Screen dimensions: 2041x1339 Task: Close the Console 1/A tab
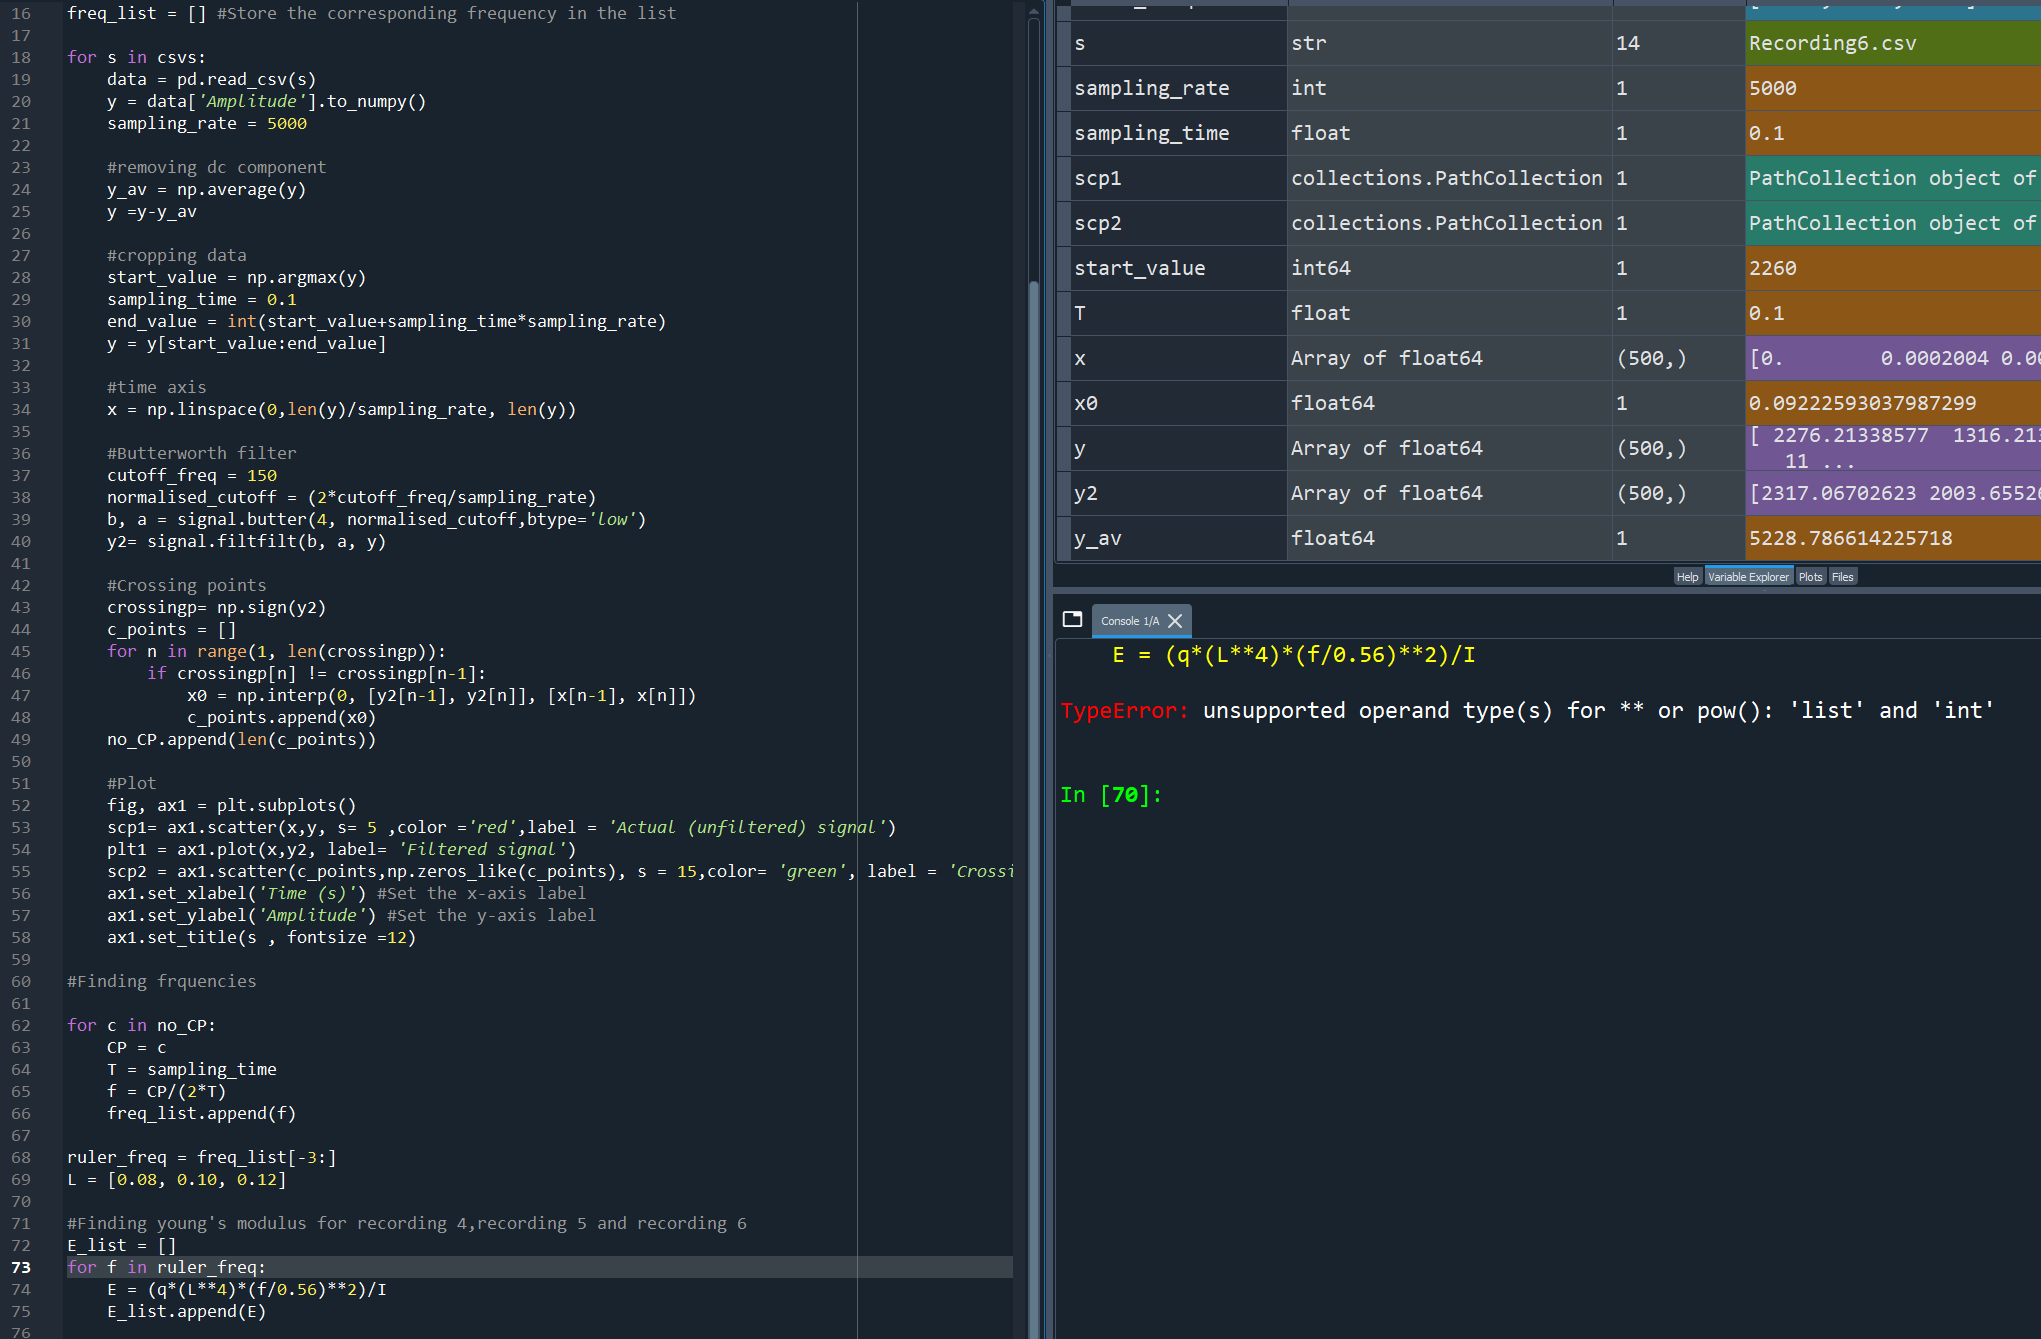(1175, 621)
